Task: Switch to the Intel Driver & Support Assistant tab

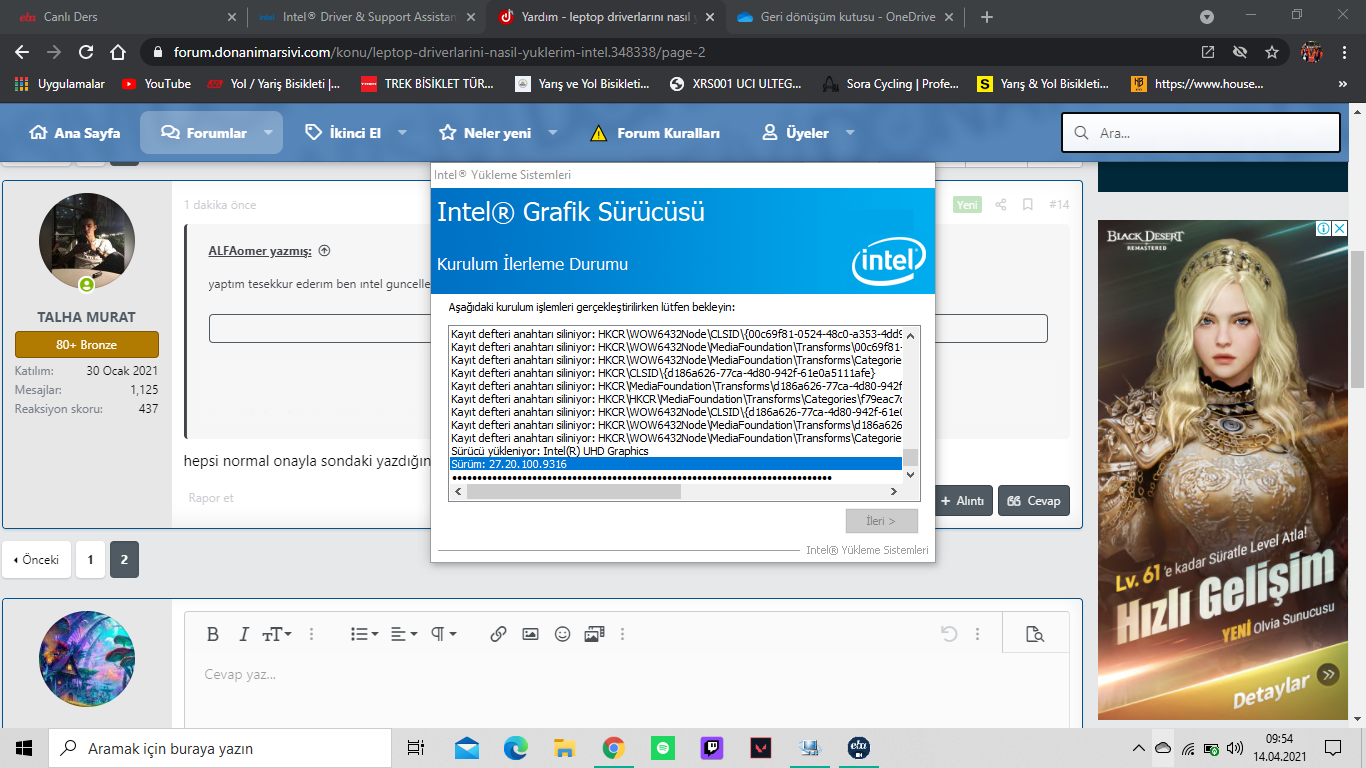Action: coord(365,17)
